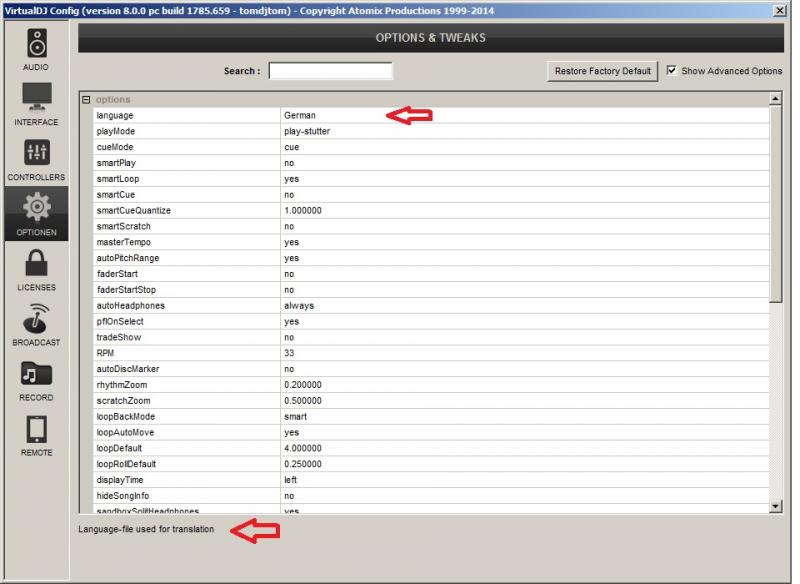Collapse the options group
Screen dimensions: 800x584
[x=86, y=99]
